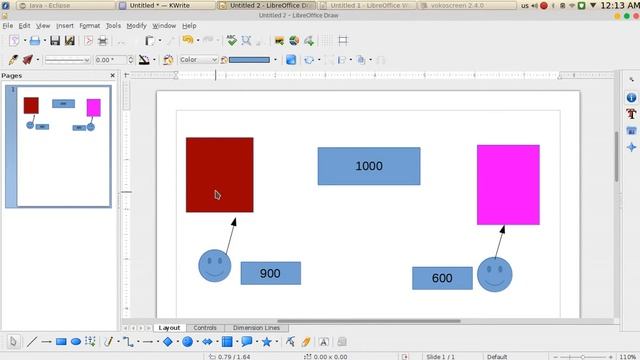Expand the Curve tool dropdown arrow
The height and width of the screenshot is (360, 640).
pyautogui.click(x=118, y=342)
